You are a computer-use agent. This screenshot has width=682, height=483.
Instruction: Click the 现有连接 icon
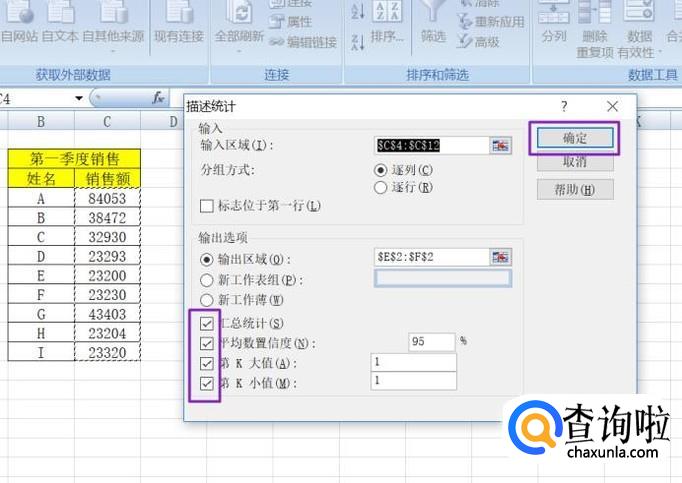(x=179, y=22)
